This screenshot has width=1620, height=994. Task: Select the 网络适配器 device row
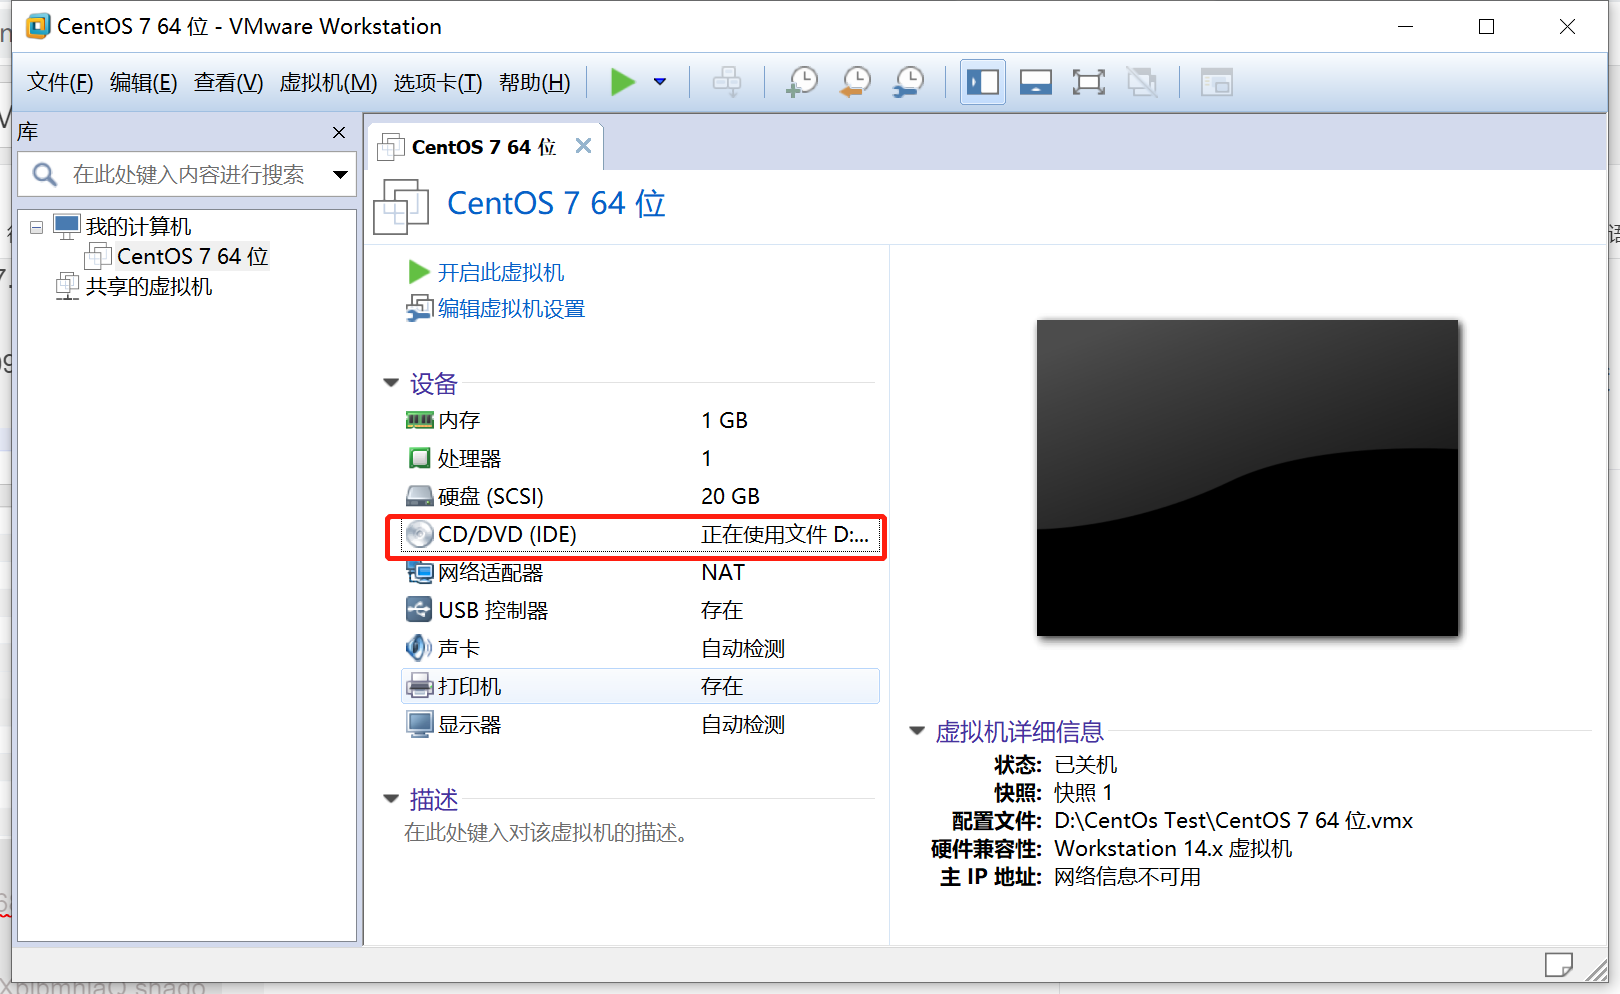640,573
